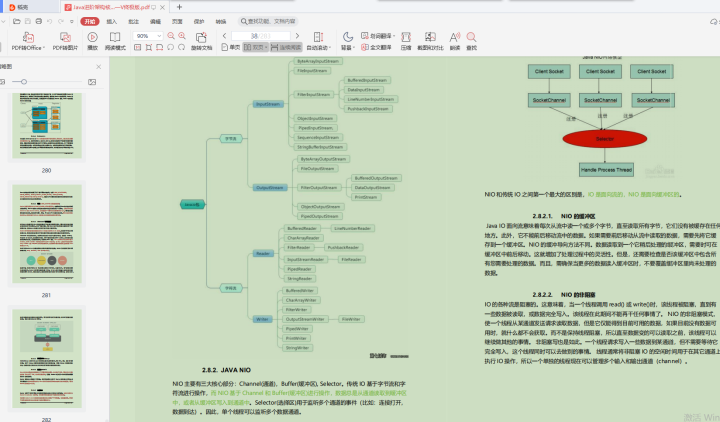Click the read aloud icon
This screenshot has width=720, height=422.
pos(455,37)
